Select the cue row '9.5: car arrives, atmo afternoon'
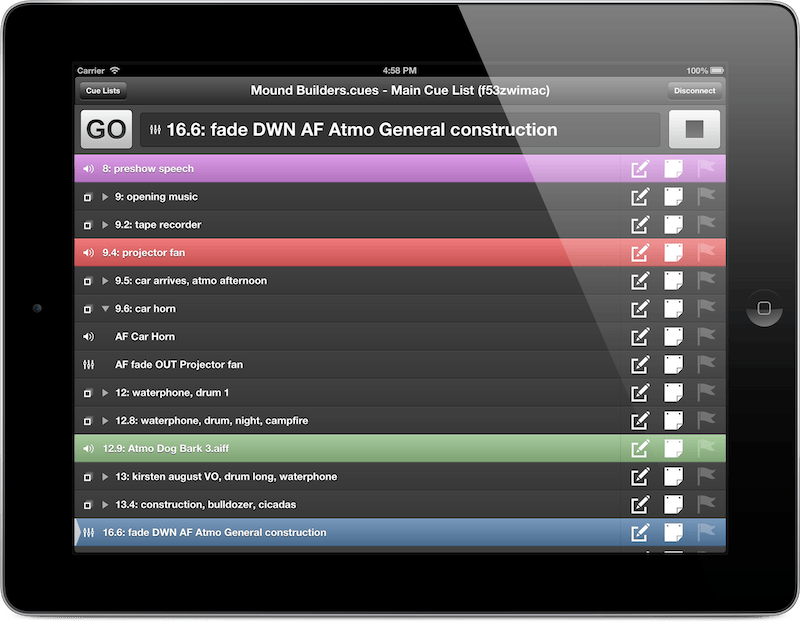Viewport: 800px width, 627px height. point(300,280)
